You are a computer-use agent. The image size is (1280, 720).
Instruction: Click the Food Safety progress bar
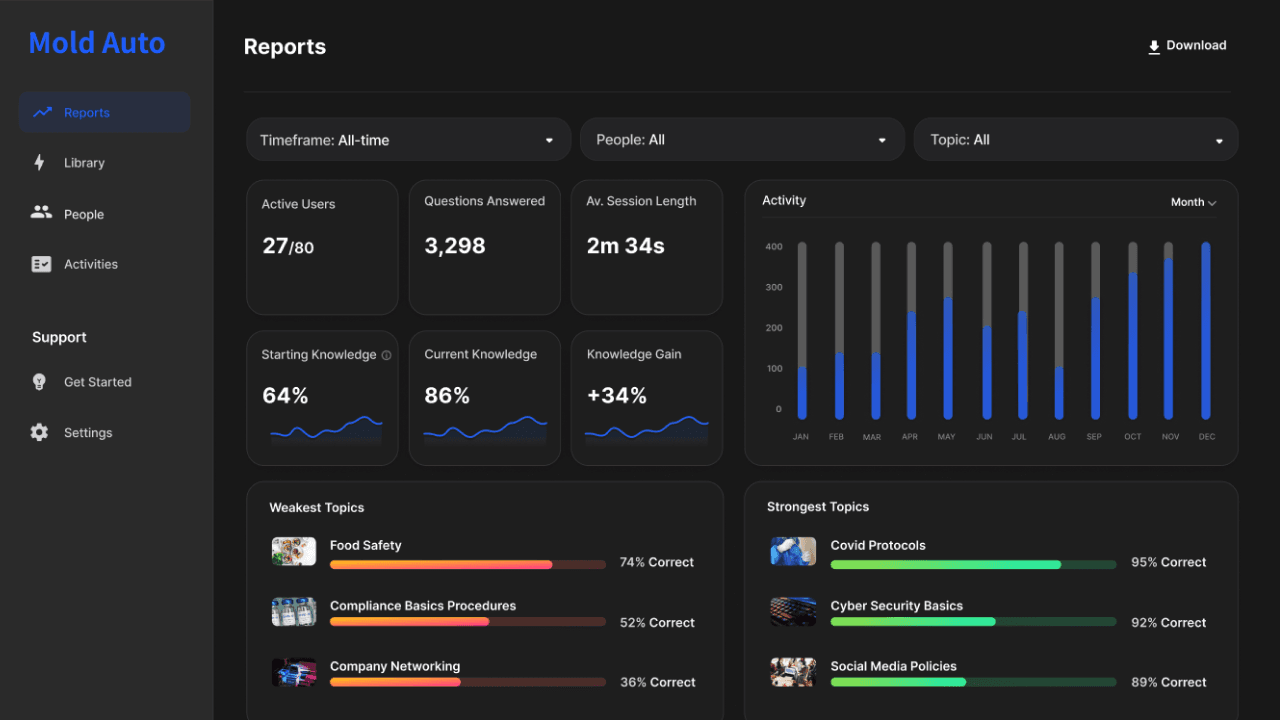click(467, 565)
